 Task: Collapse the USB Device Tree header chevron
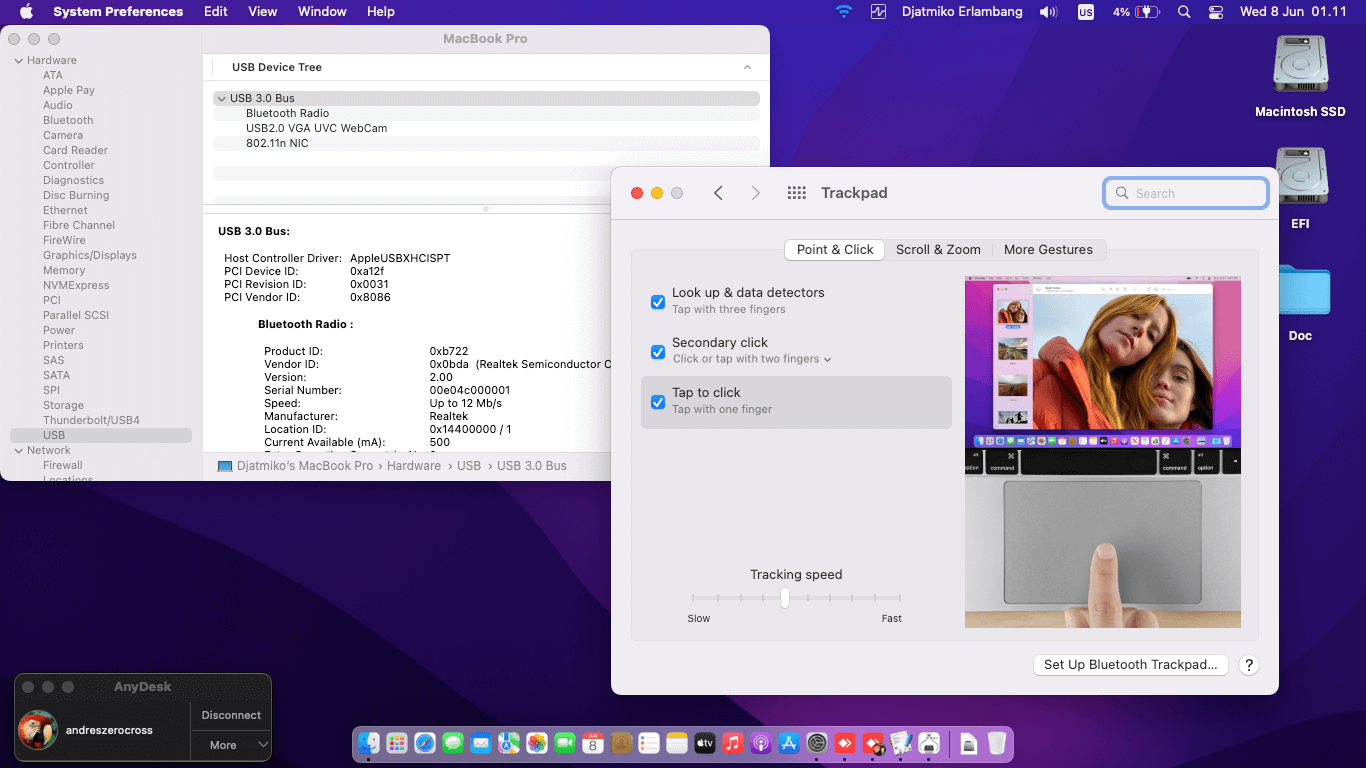(x=747, y=67)
